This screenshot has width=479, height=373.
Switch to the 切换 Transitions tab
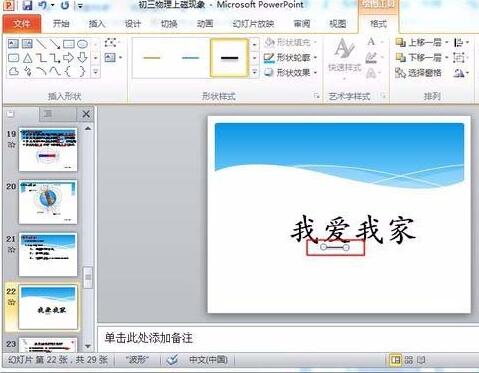pyautogui.click(x=169, y=24)
